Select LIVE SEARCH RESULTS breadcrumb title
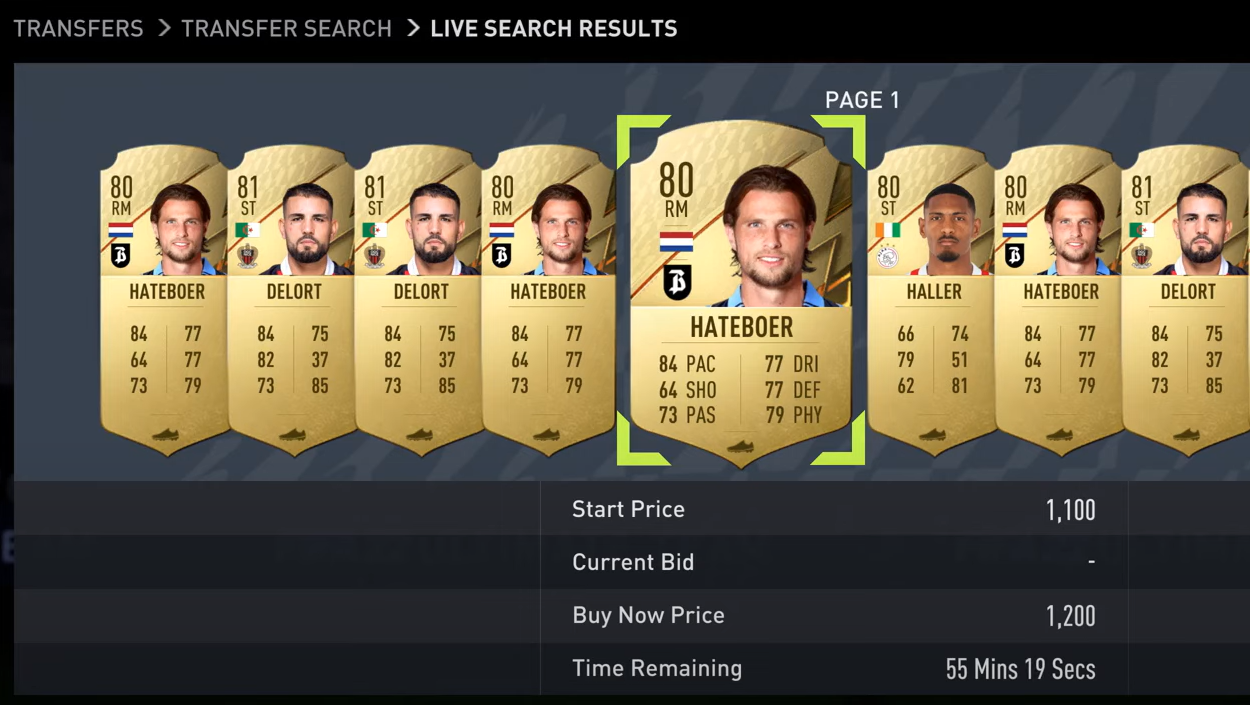The image size is (1250, 705). tap(554, 29)
